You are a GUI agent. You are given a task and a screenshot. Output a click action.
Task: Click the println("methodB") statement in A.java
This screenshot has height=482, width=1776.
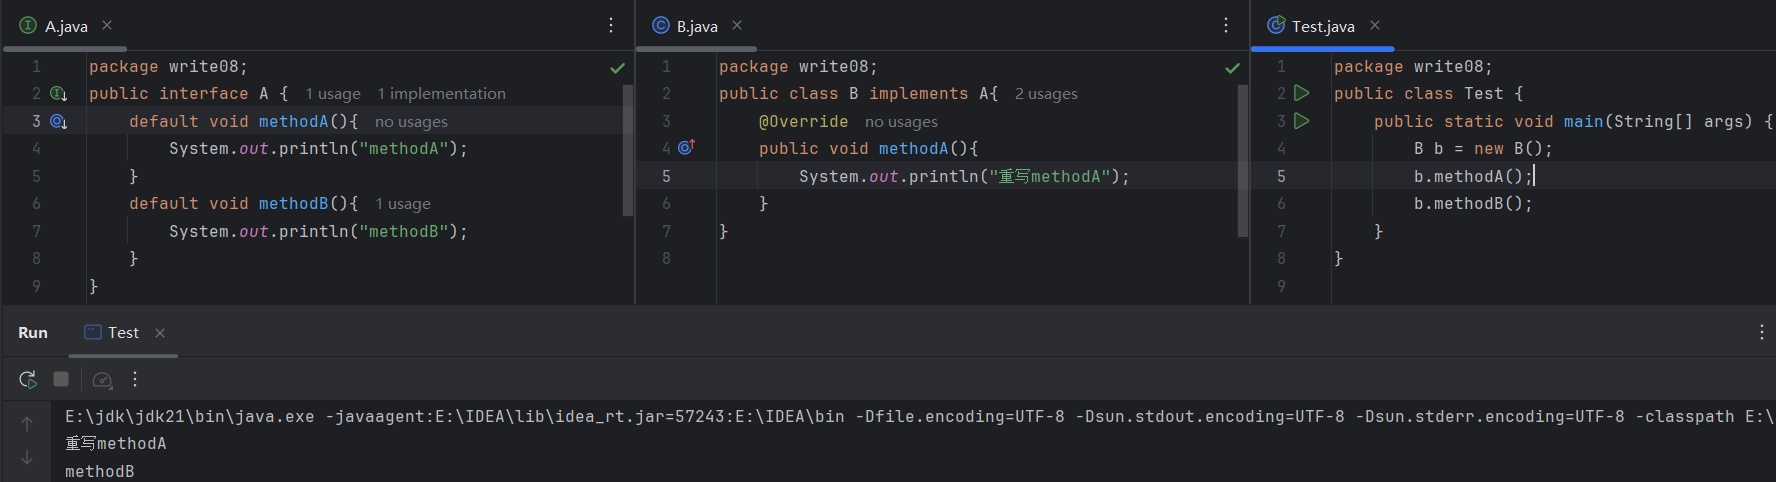(318, 232)
